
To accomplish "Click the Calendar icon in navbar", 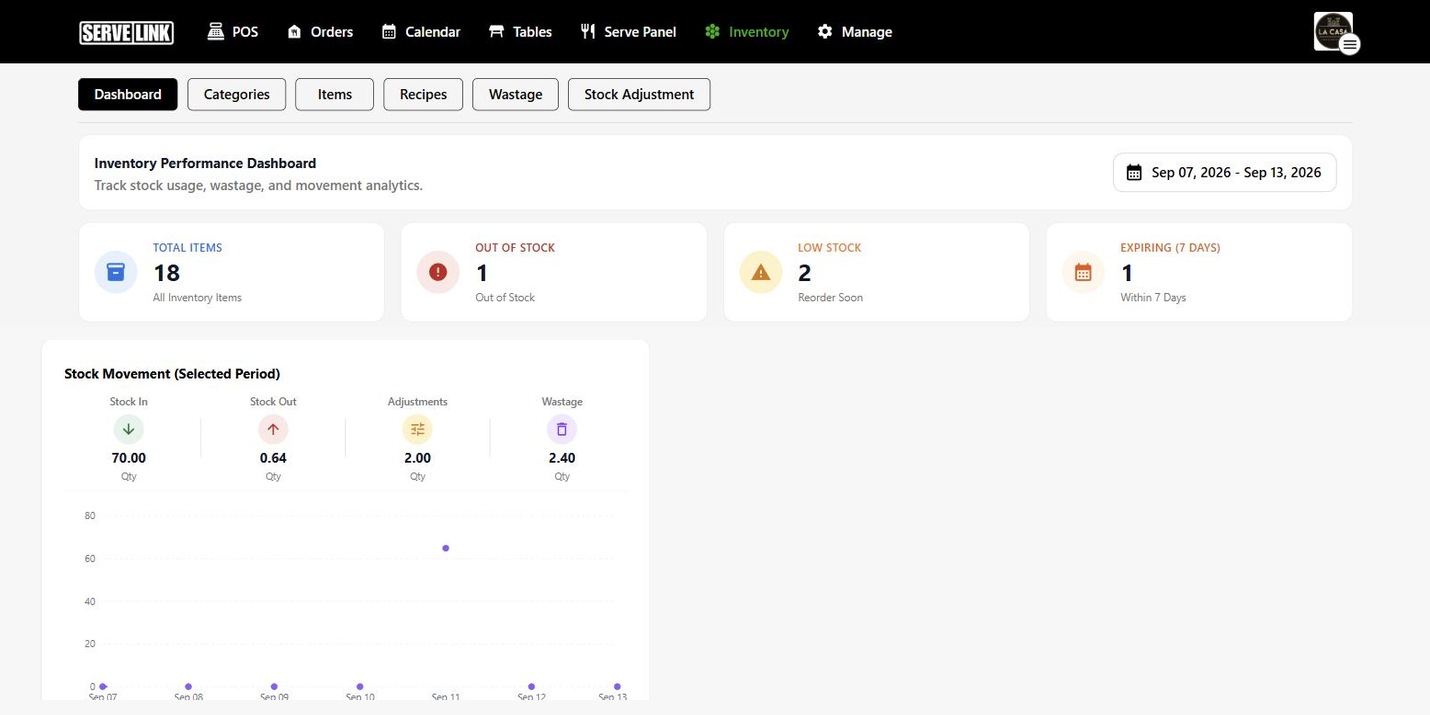I will (389, 32).
